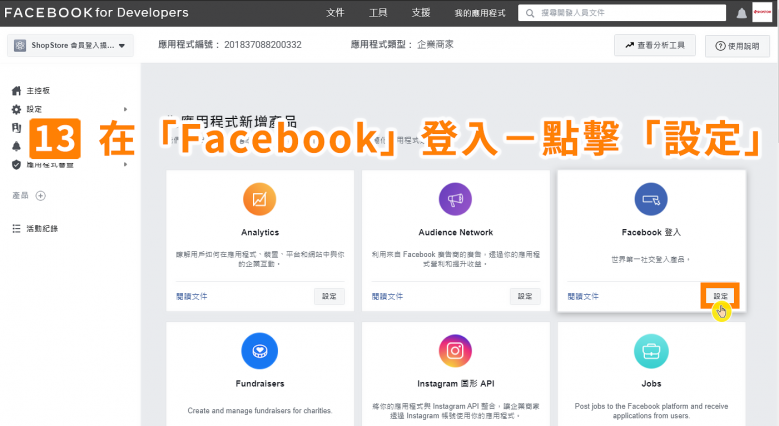This screenshot has height=426, width=779.
Task: Click the Fundraisers card title
Action: 260,384
